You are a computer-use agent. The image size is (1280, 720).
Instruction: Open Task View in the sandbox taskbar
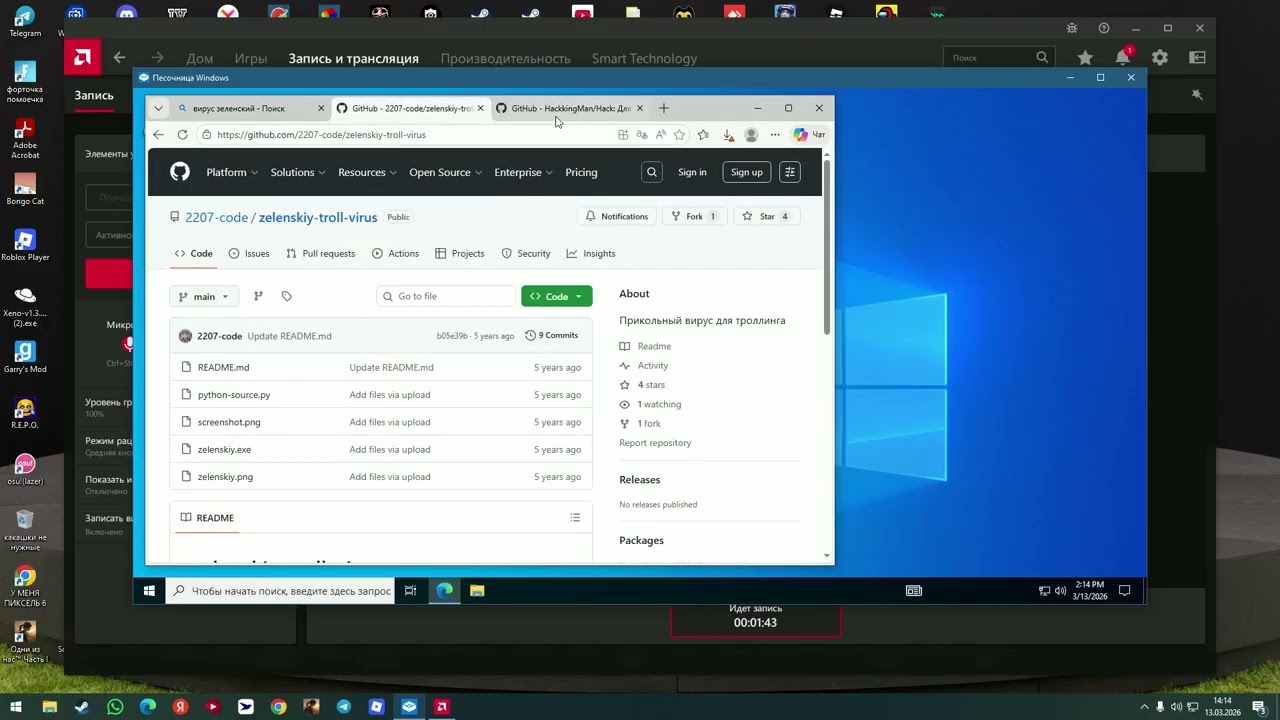tap(410, 591)
